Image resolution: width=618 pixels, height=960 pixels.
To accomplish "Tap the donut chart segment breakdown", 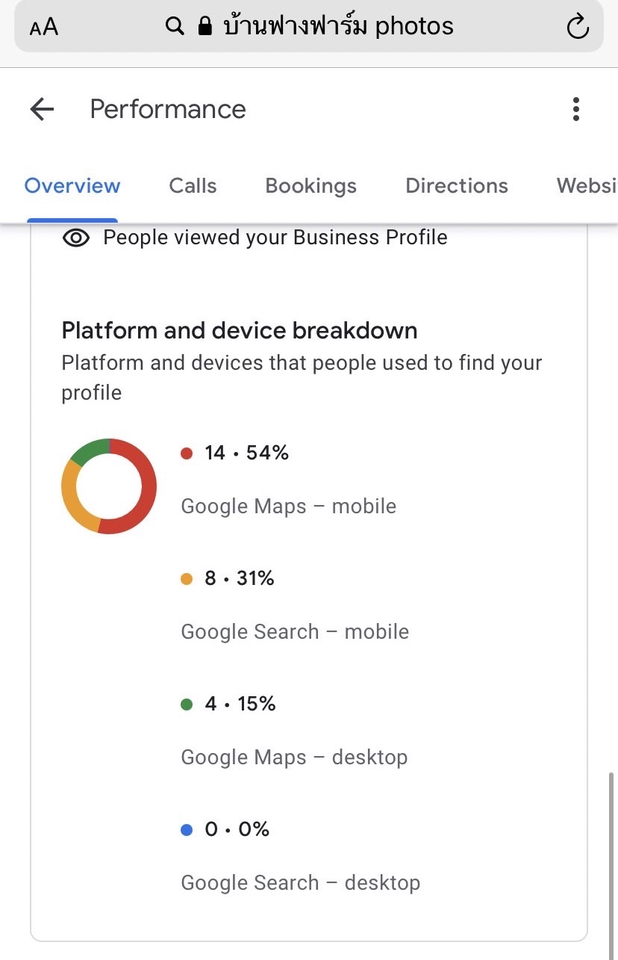I will pyautogui.click(x=108, y=486).
